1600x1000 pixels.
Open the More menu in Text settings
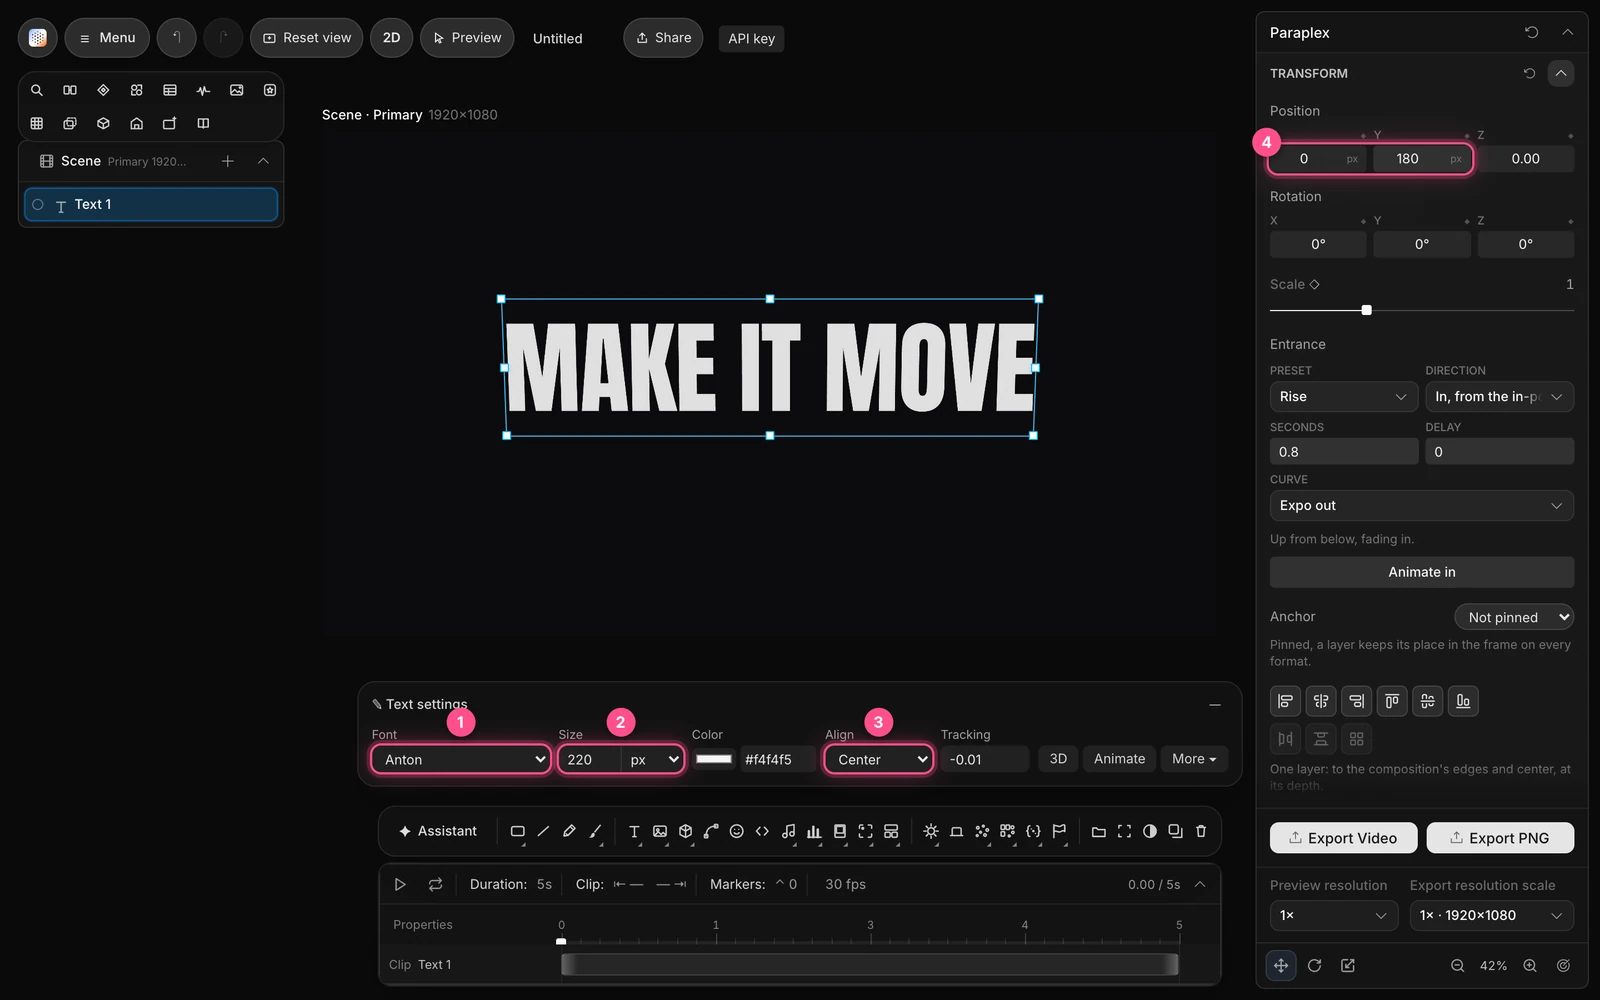(x=1194, y=759)
